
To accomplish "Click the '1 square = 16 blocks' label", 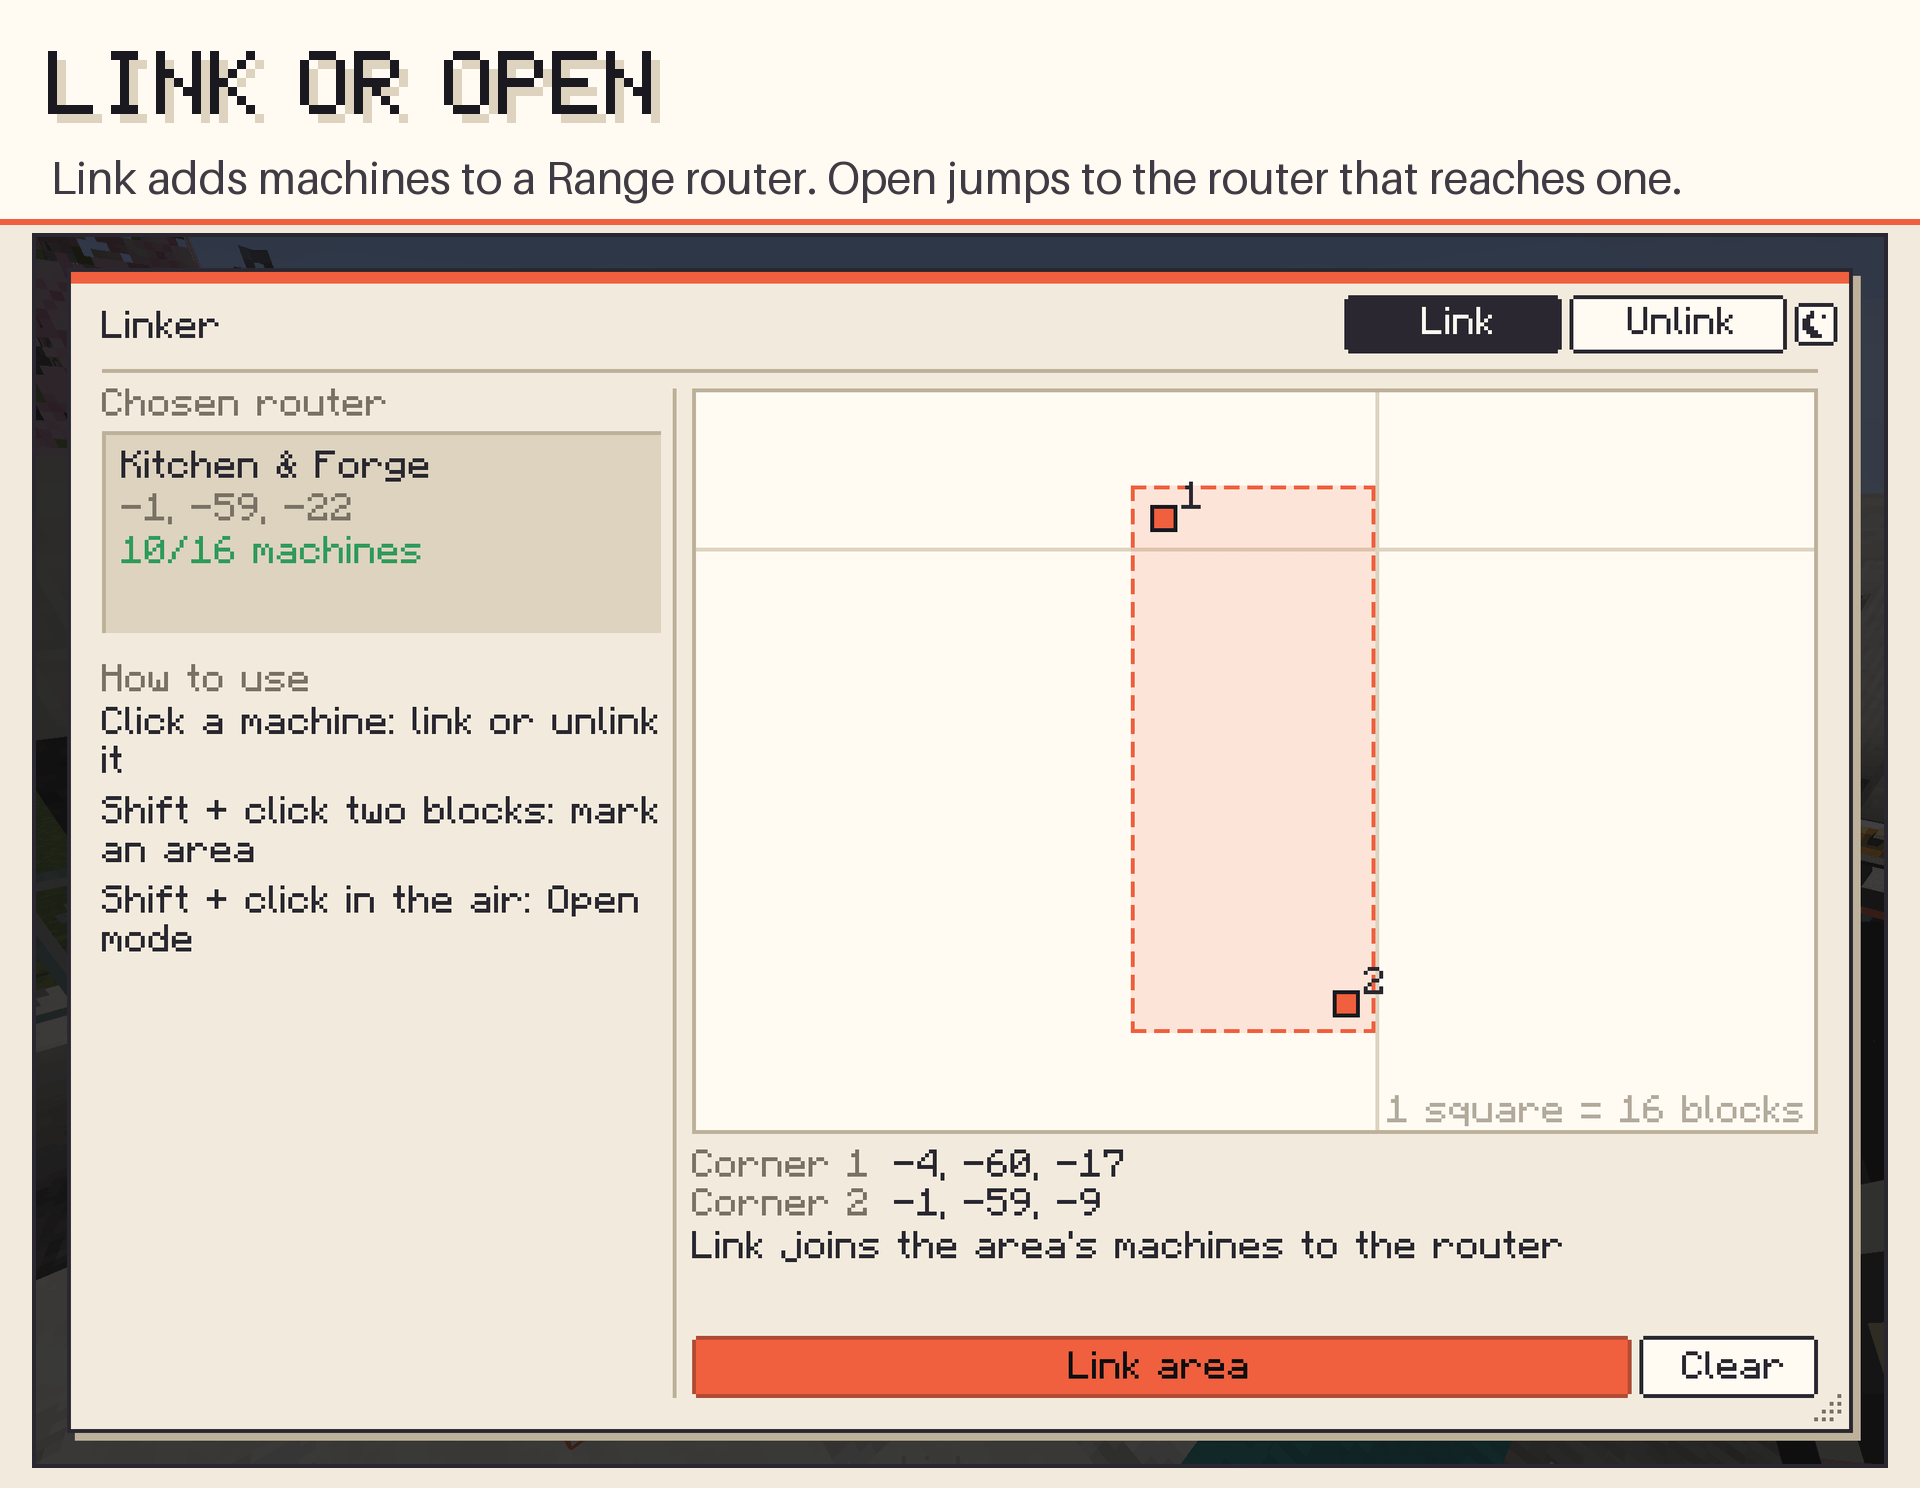I will coord(1594,1109).
